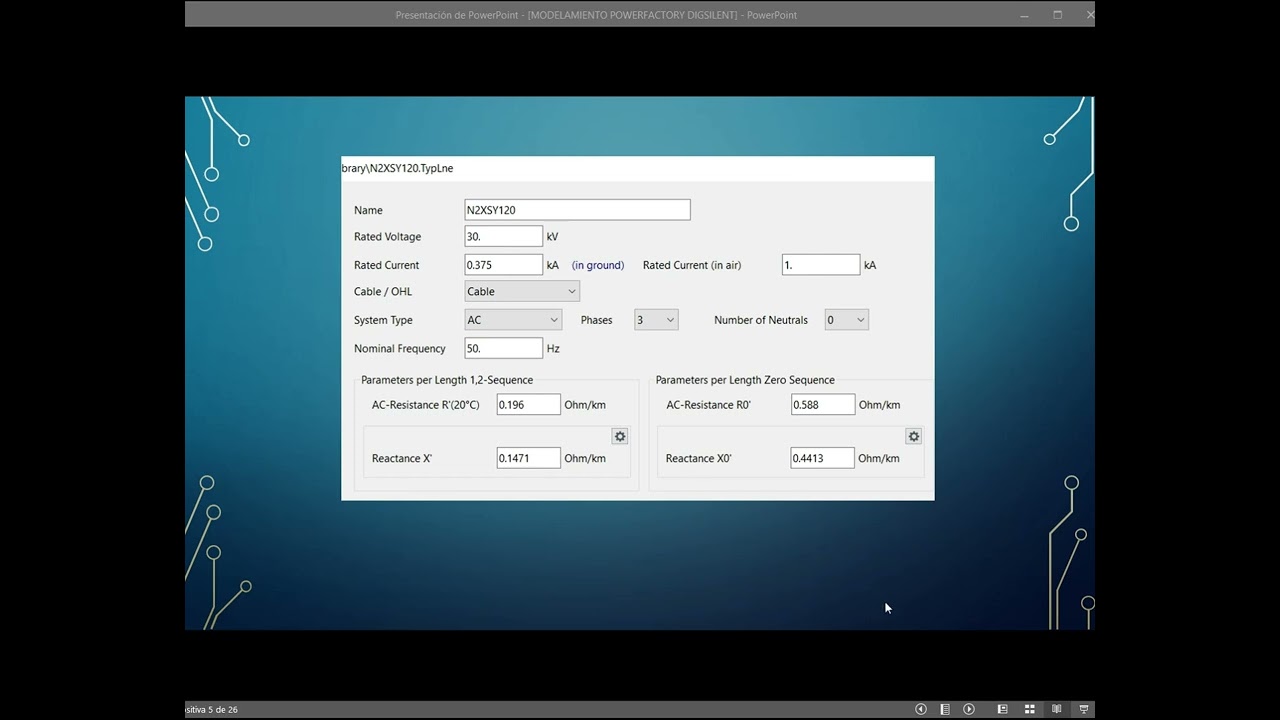Switch to Slide Sorter view icon
1280x720 pixels.
click(x=1029, y=709)
